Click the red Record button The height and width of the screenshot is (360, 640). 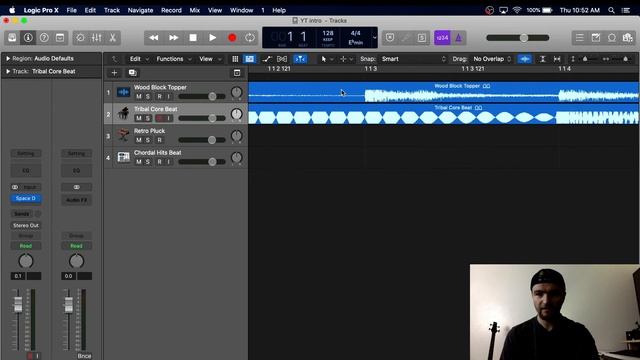[232, 38]
